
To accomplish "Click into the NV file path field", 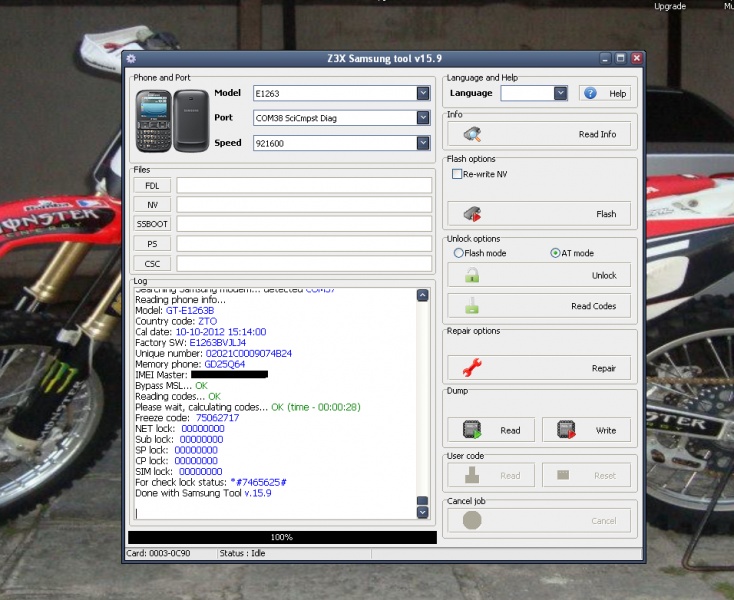I will (304, 205).
